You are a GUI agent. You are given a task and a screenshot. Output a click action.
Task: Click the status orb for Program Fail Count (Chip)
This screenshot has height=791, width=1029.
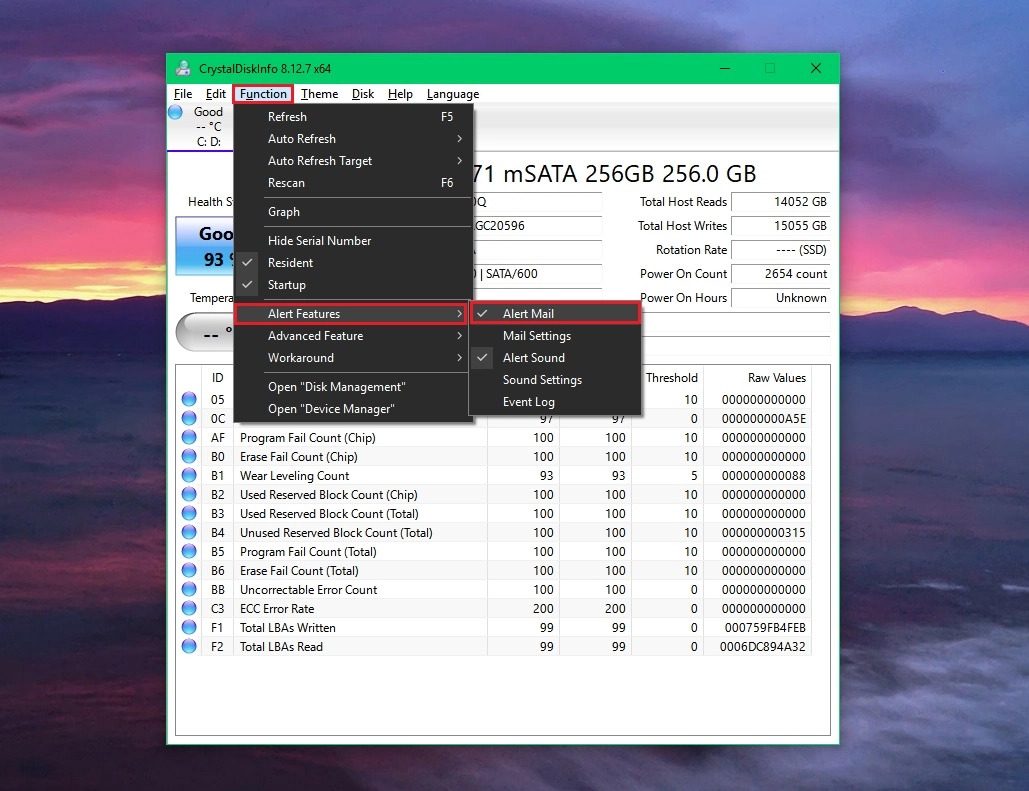pyautogui.click(x=189, y=437)
